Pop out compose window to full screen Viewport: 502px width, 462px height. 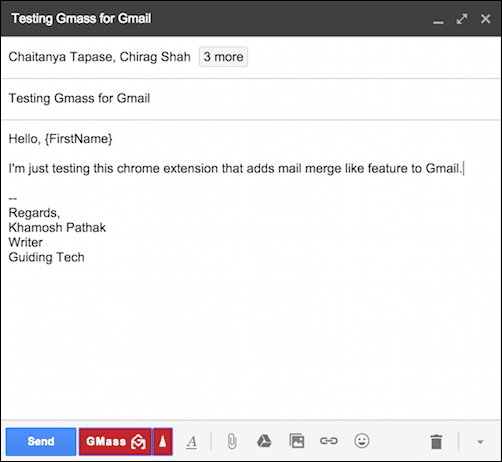pos(462,19)
